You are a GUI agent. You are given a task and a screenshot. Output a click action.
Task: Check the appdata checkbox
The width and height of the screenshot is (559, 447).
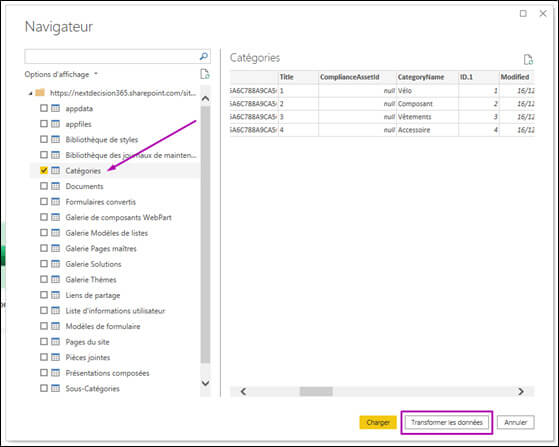pos(44,108)
